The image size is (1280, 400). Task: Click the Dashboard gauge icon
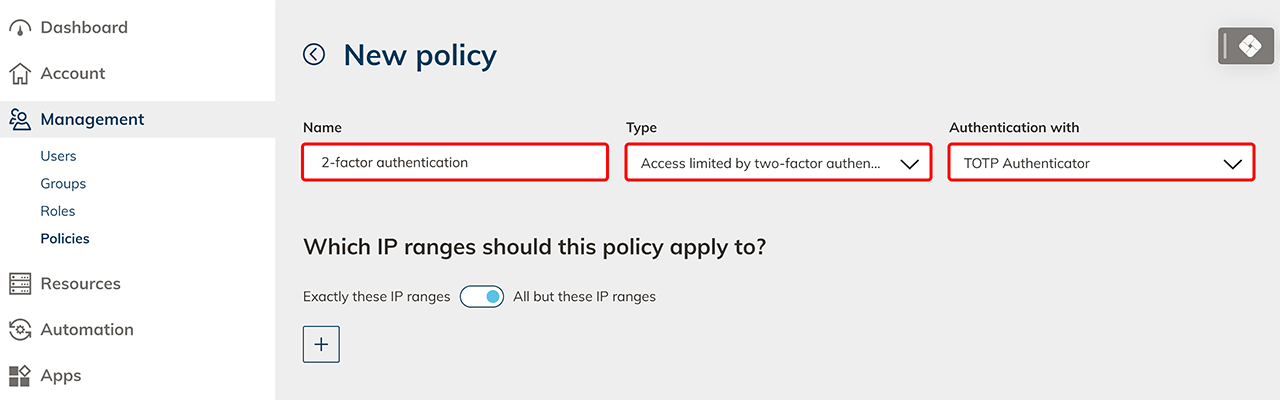click(x=20, y=28)
